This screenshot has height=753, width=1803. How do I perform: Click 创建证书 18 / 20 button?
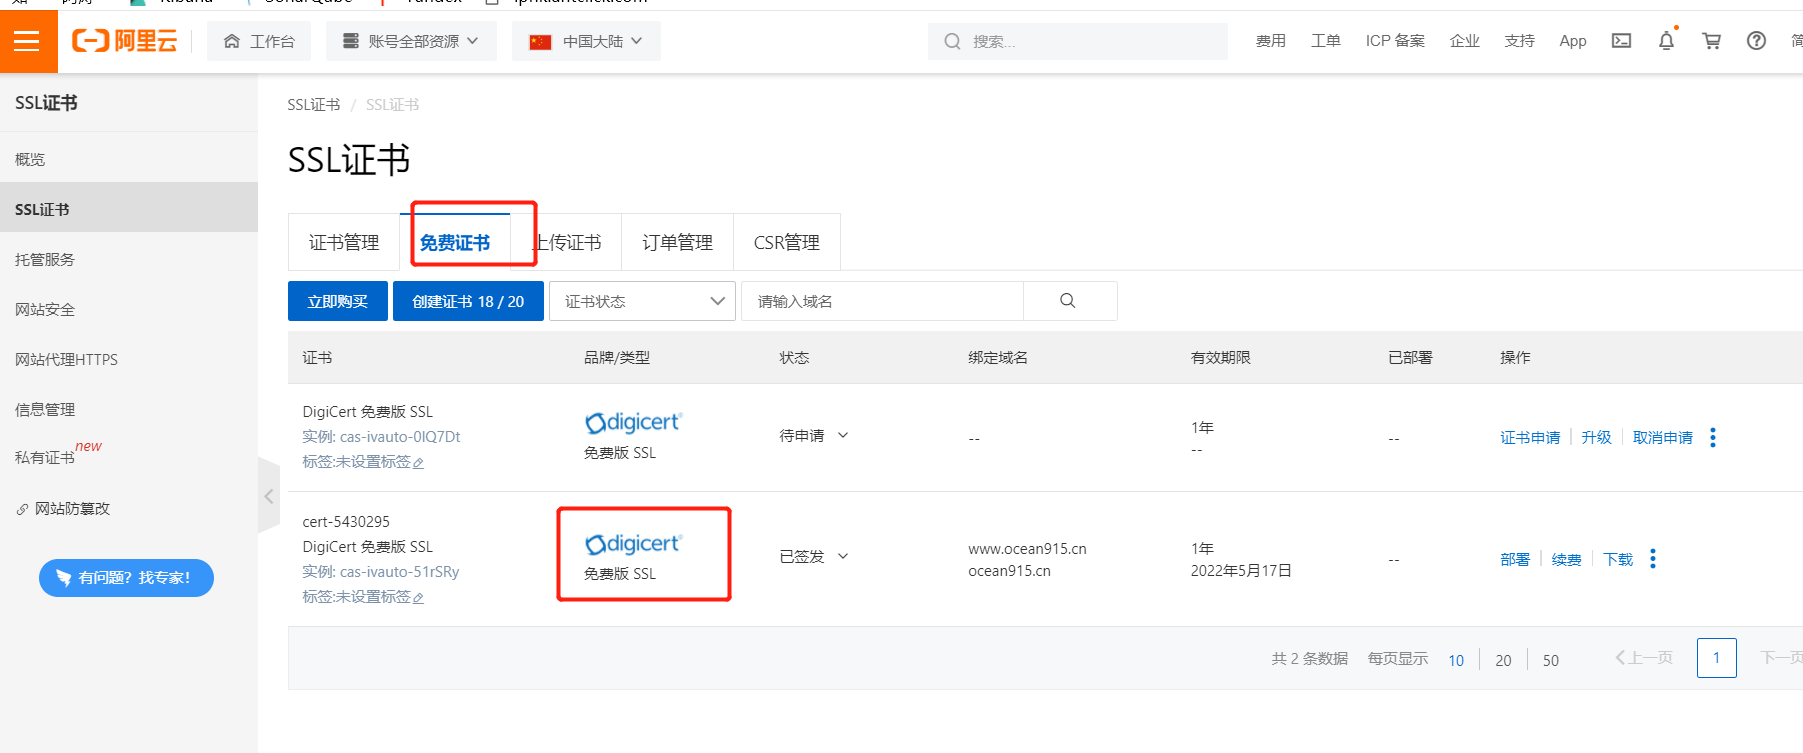[468, 301]
